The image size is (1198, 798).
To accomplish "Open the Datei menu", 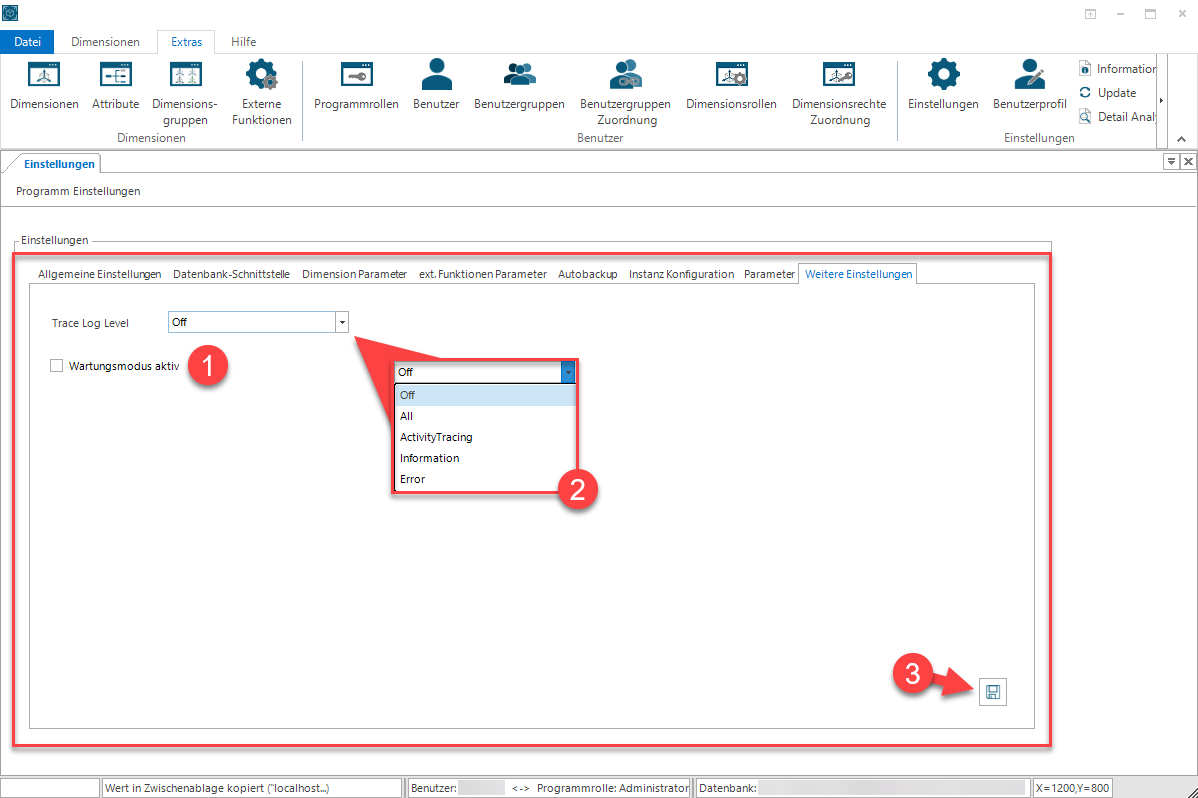I will coord(28,42).
